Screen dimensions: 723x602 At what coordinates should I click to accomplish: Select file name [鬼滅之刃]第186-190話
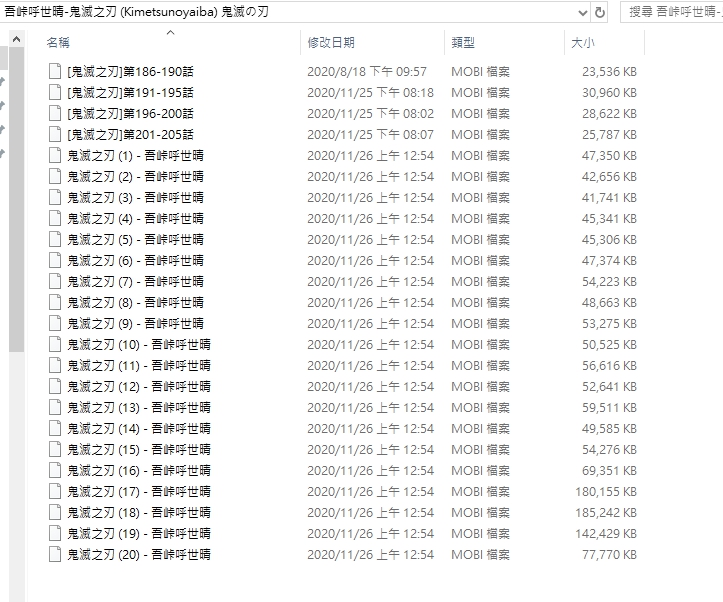[x=130, y=71]
